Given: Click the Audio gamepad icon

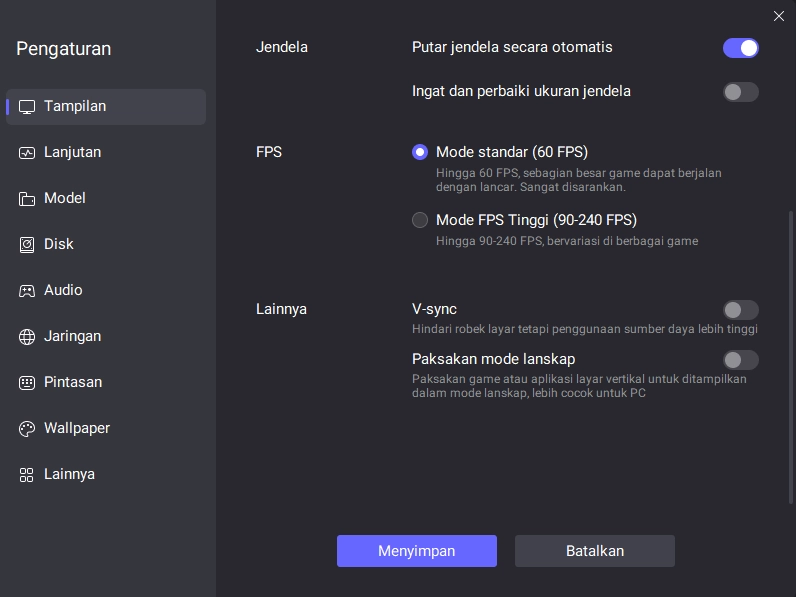Looking at the screenshot, I should click(27, 291).
